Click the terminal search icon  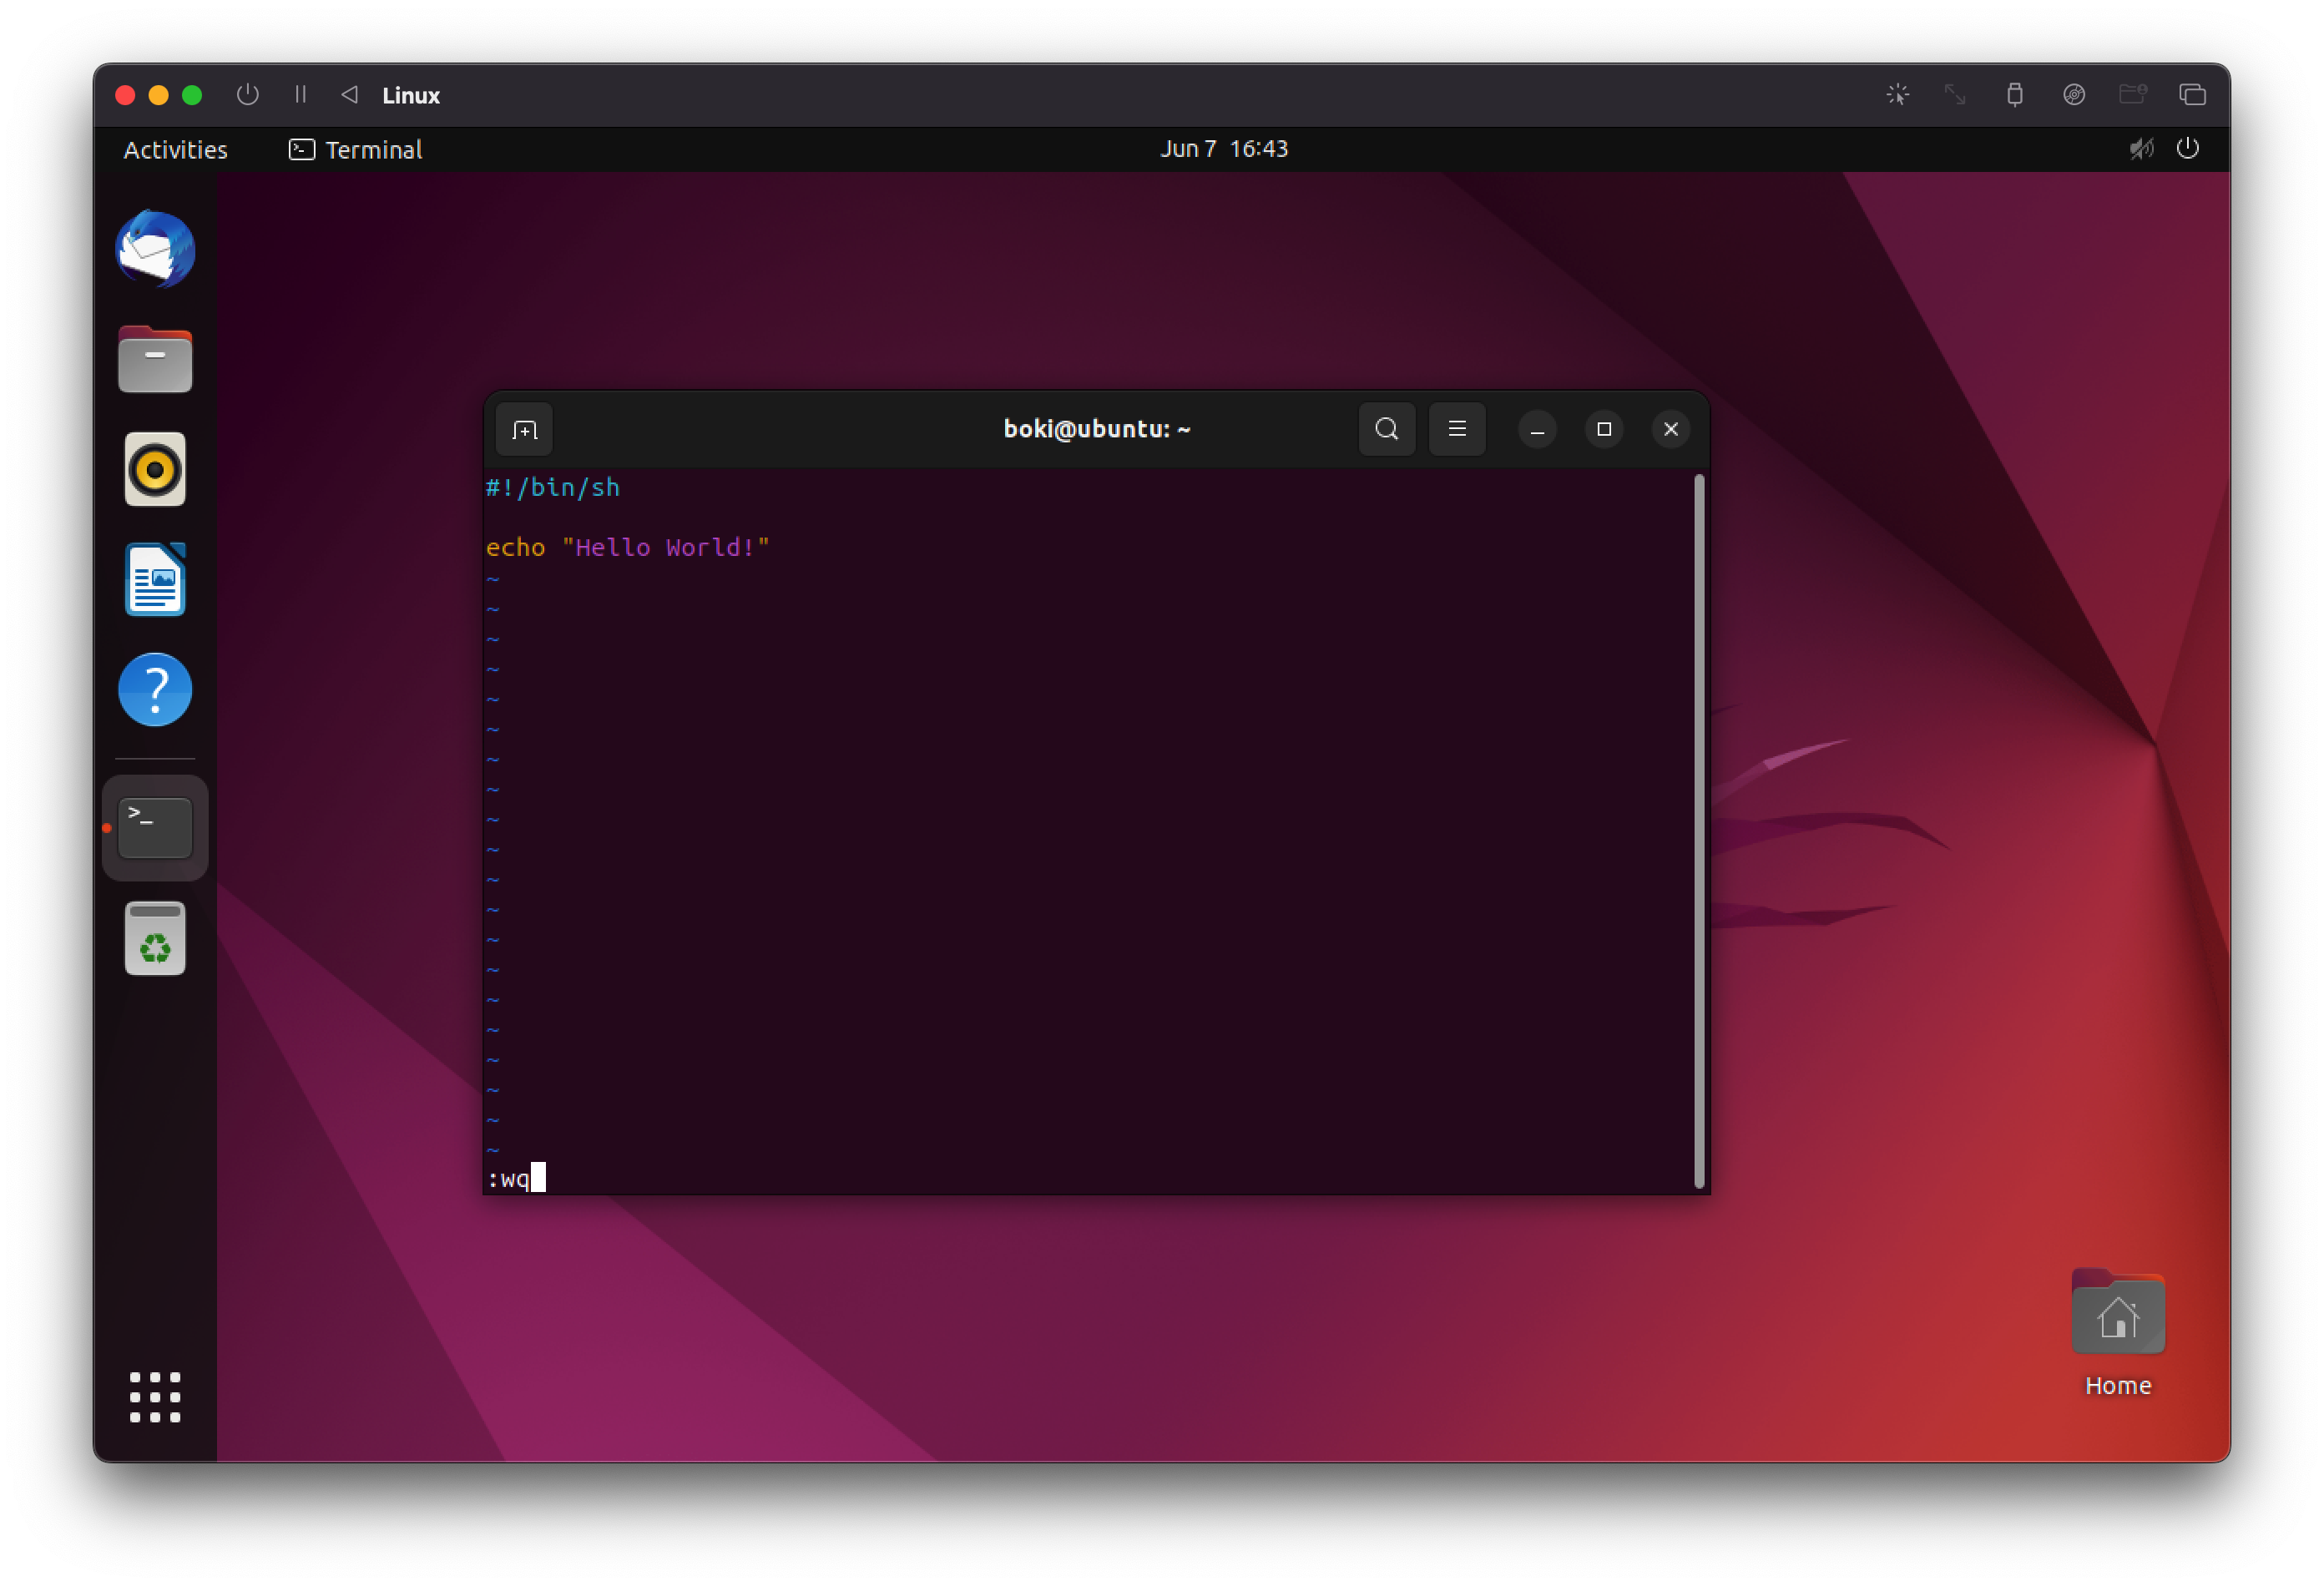[x=1386, y=429]
